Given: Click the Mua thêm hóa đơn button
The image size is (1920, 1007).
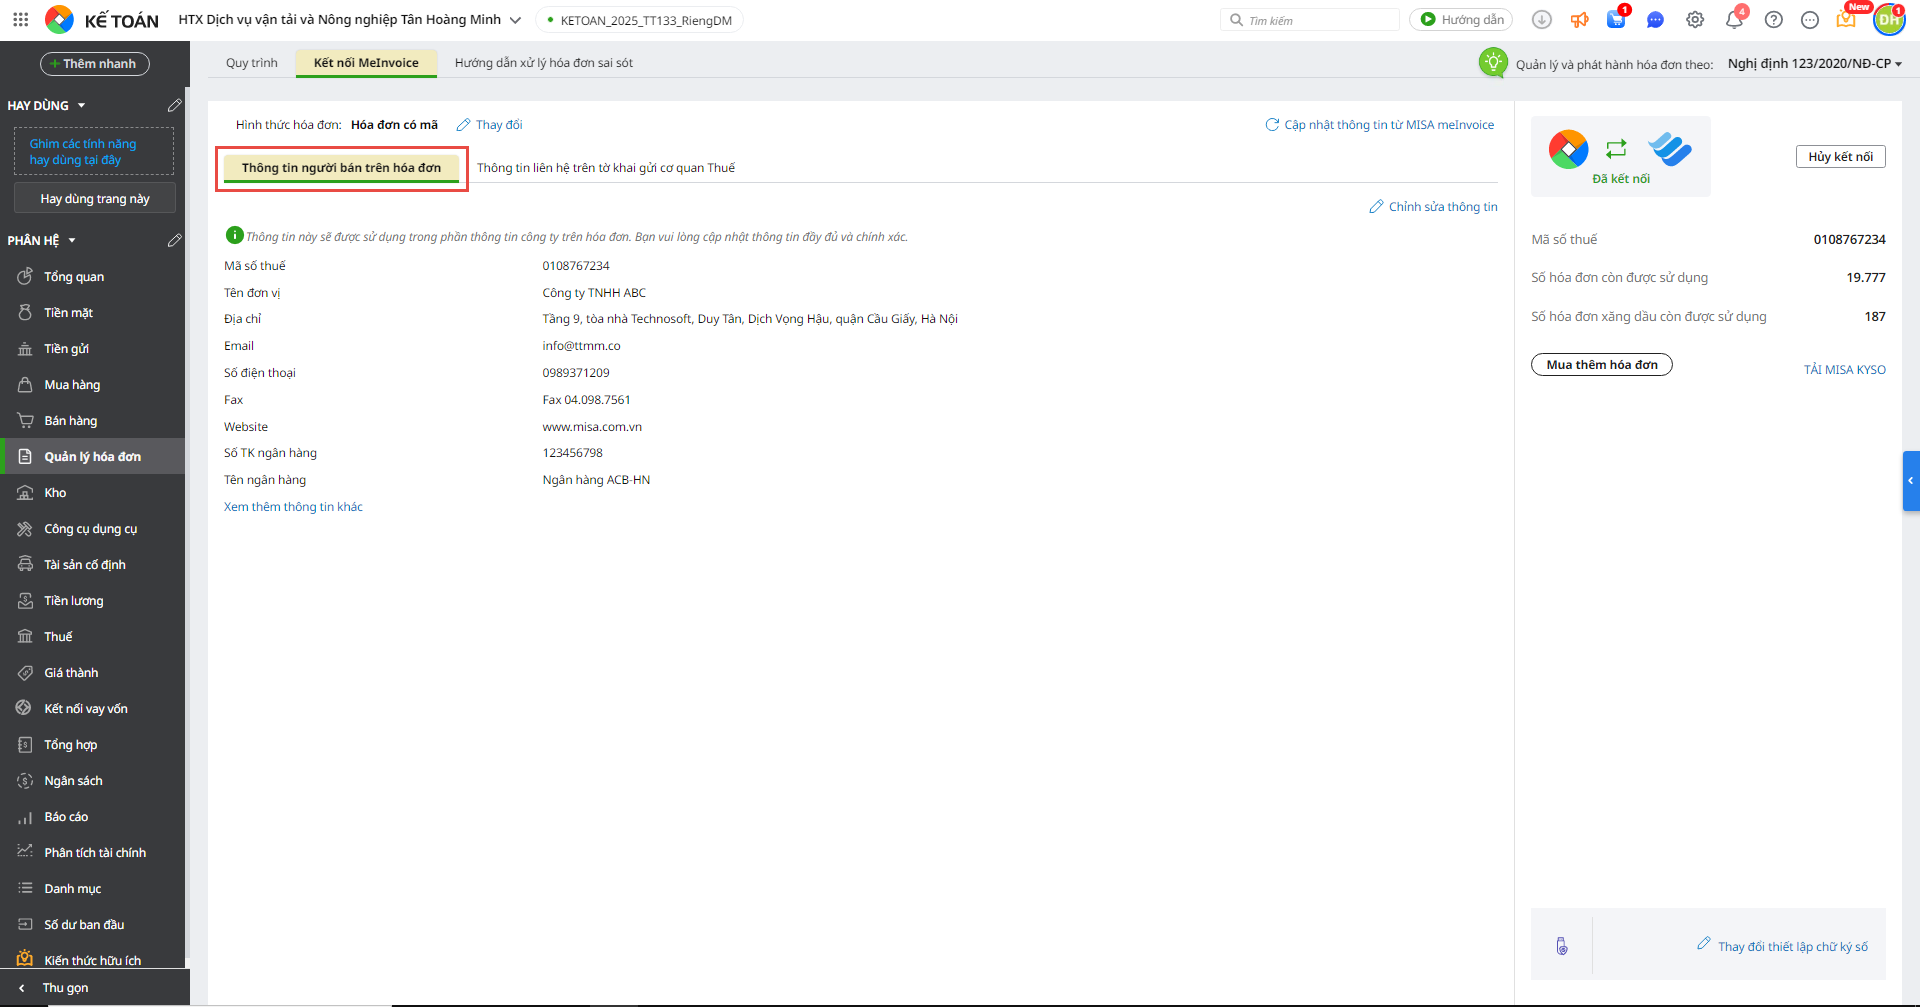Looking at the screenshot, I should (x=1601, y=365).
